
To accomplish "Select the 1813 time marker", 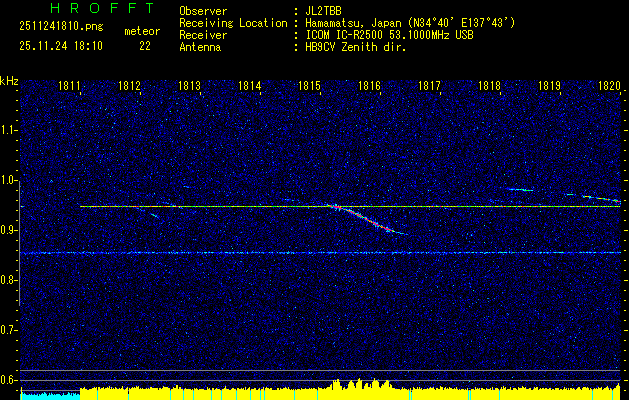I will 189,87.
